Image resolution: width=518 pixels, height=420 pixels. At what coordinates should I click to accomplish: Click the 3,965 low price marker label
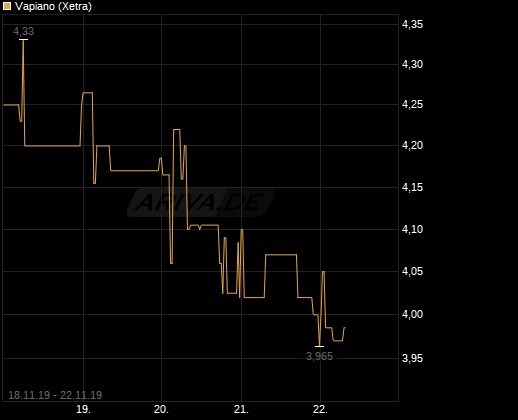pyautogui.click(x=319, y=356)
